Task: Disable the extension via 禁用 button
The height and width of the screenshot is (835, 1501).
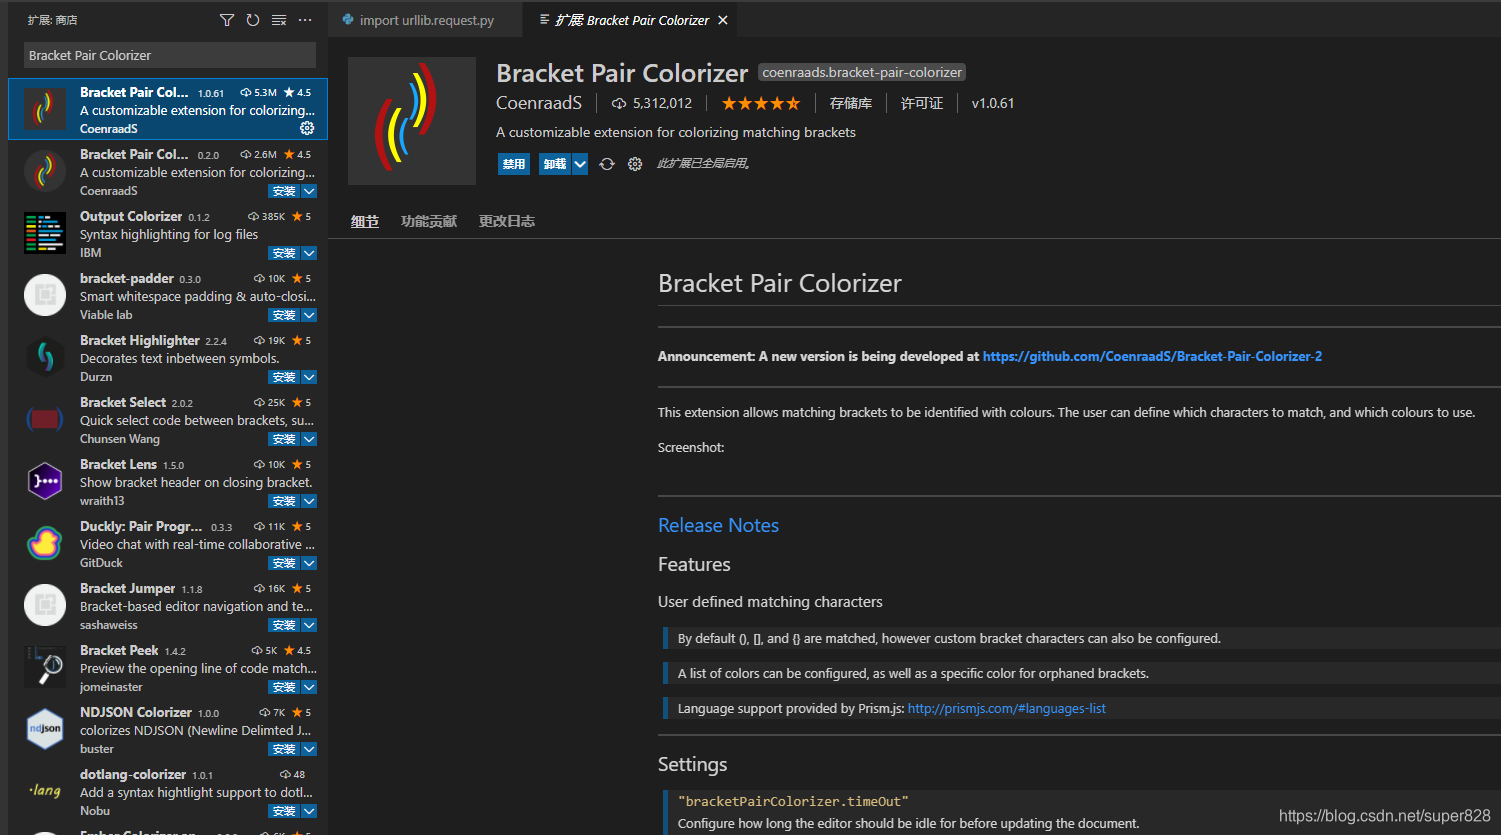Action: (513, 163)
